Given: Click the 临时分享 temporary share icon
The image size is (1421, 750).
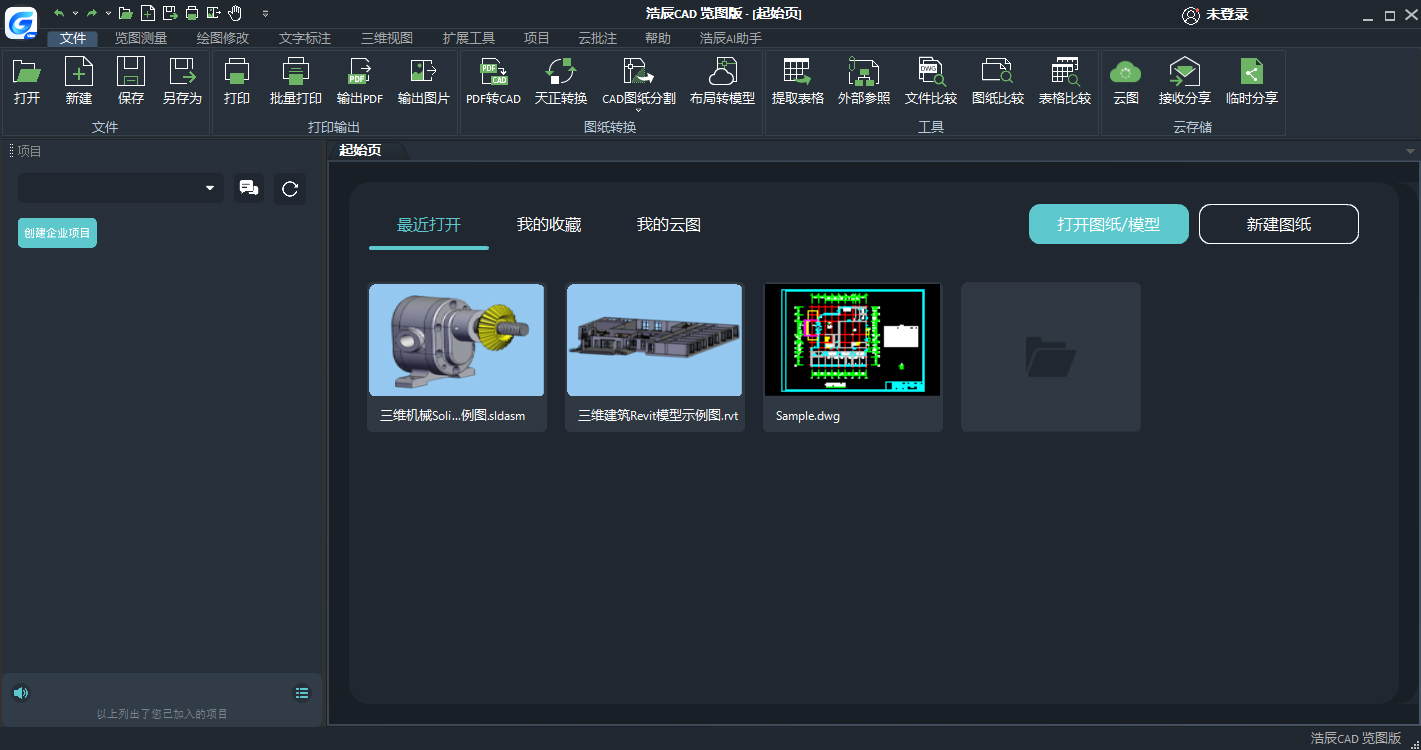Looking at the screenshot, I should coord(1251,72).
